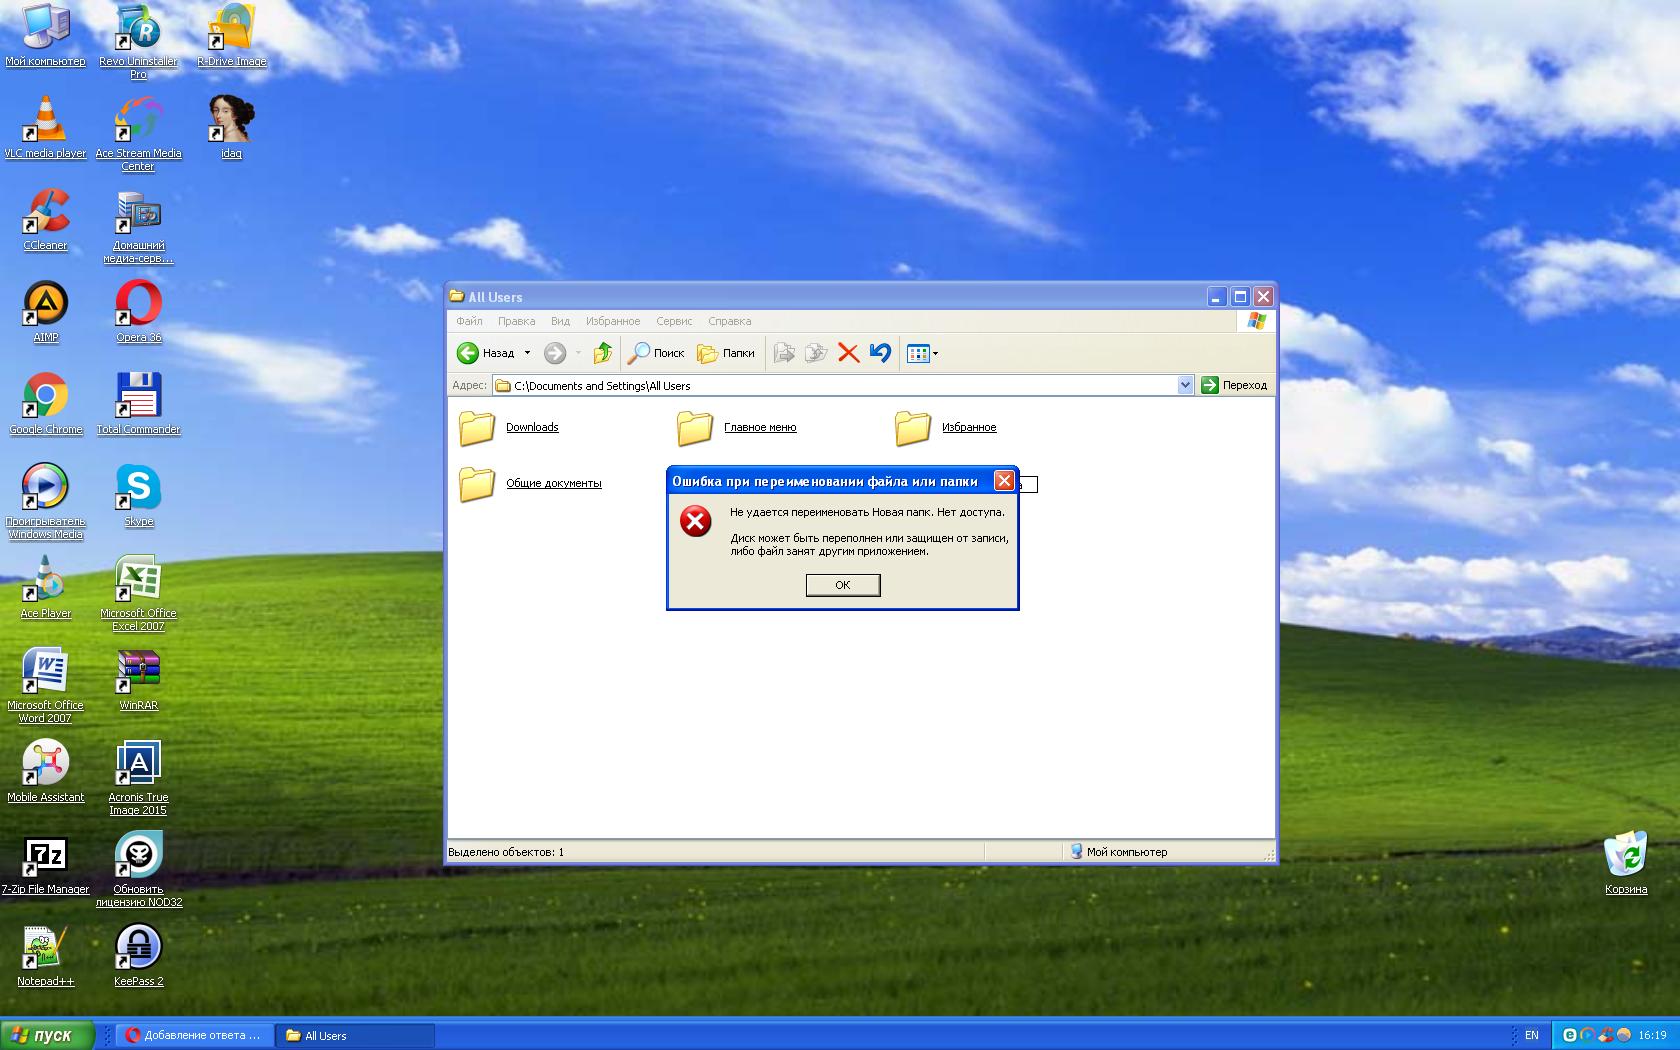Click the red Delete X toolbar icon
Viewport: 1680px width, 1050px height.
[848, 353]
